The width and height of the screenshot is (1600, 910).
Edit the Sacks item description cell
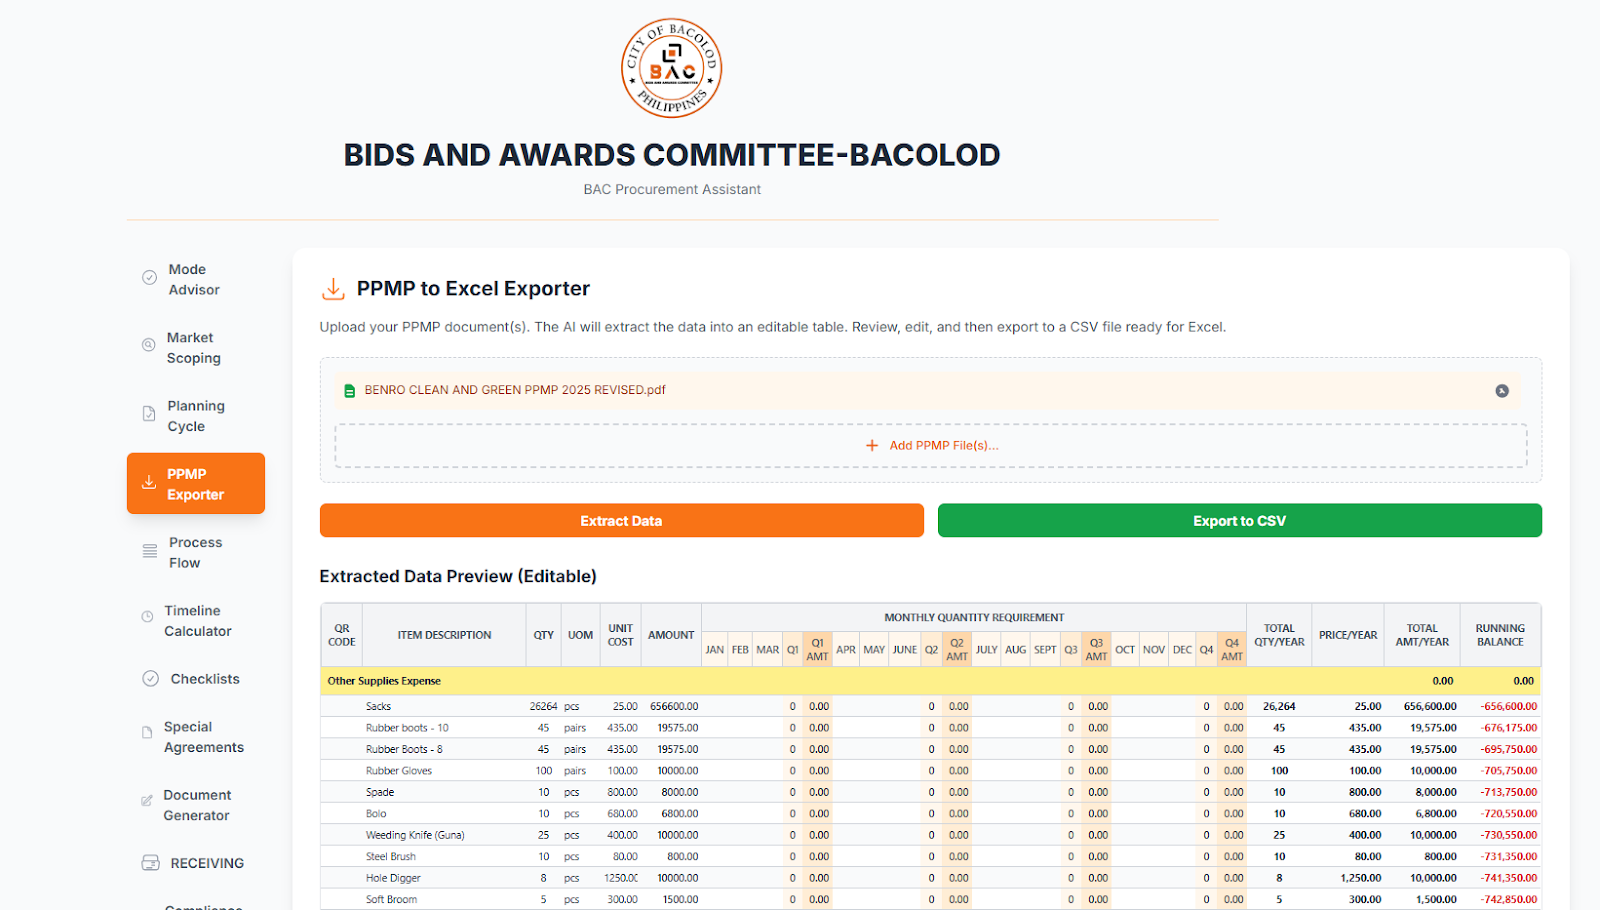444,706
